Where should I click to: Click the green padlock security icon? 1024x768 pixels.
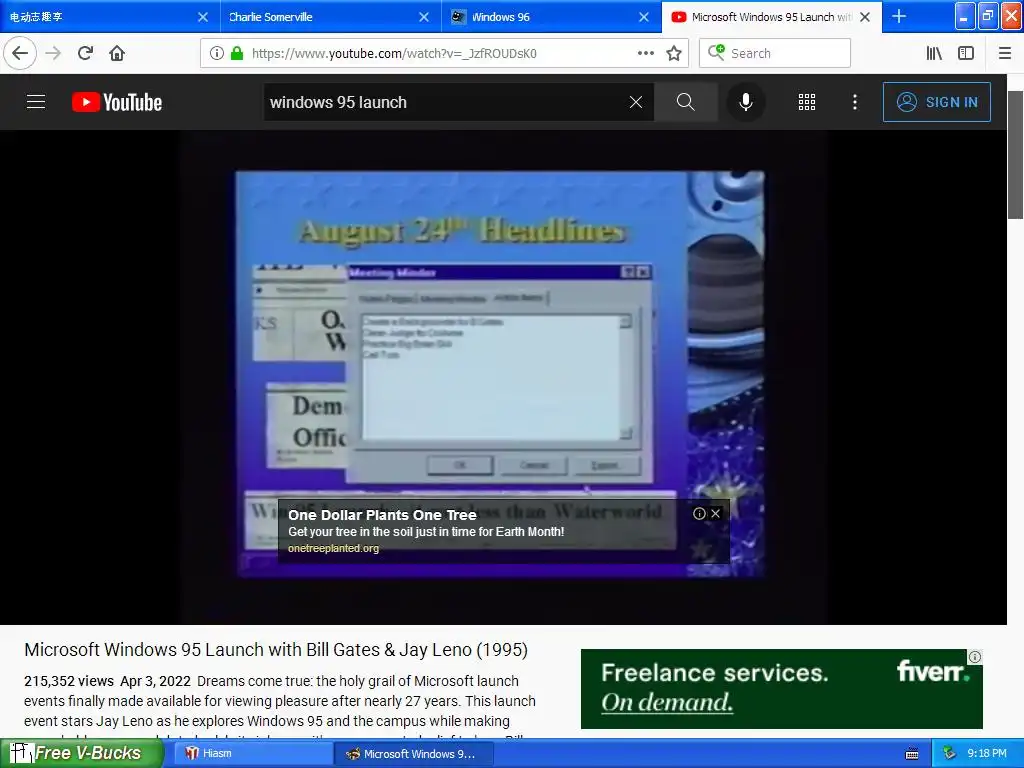(236, 53)
